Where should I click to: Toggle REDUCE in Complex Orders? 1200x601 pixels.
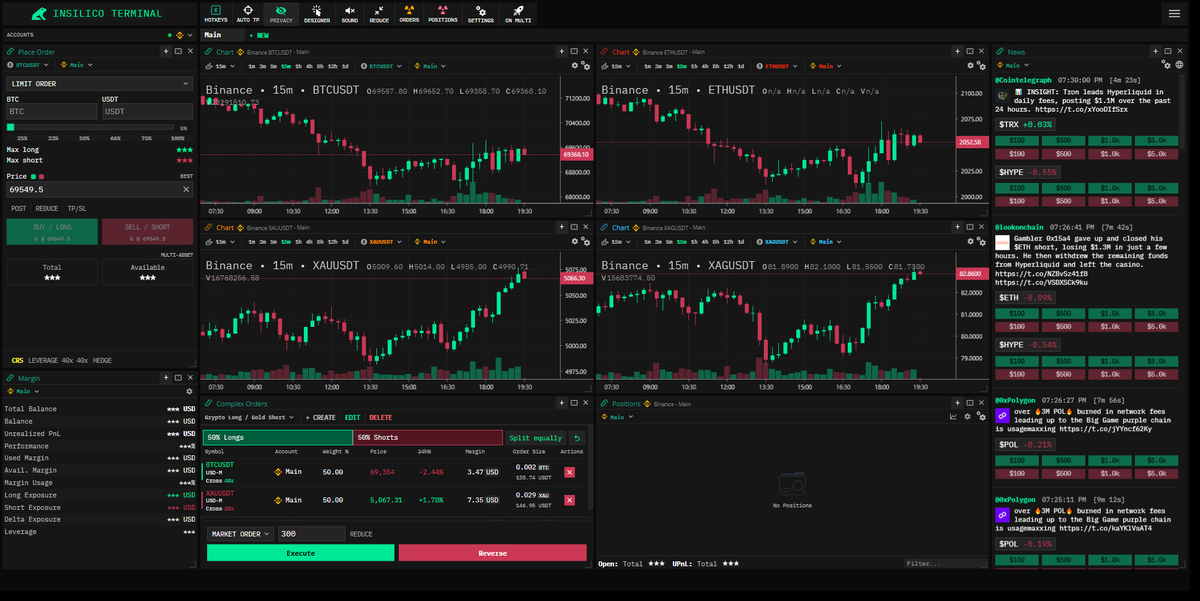[x=361, y=534]
